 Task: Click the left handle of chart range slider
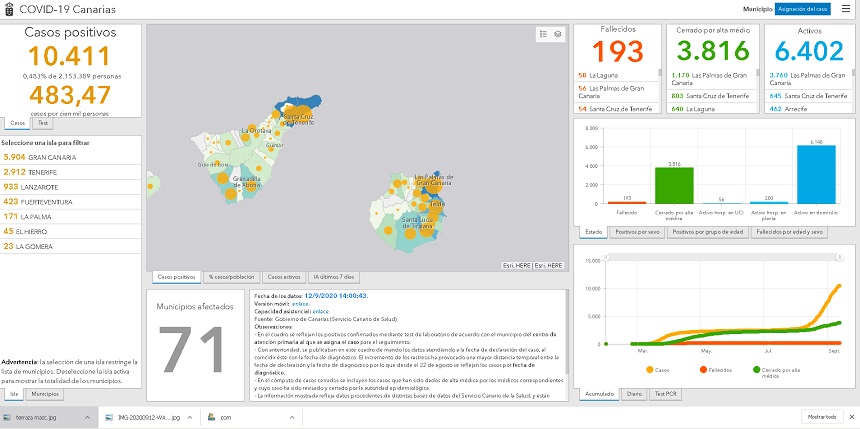[604, 255]
